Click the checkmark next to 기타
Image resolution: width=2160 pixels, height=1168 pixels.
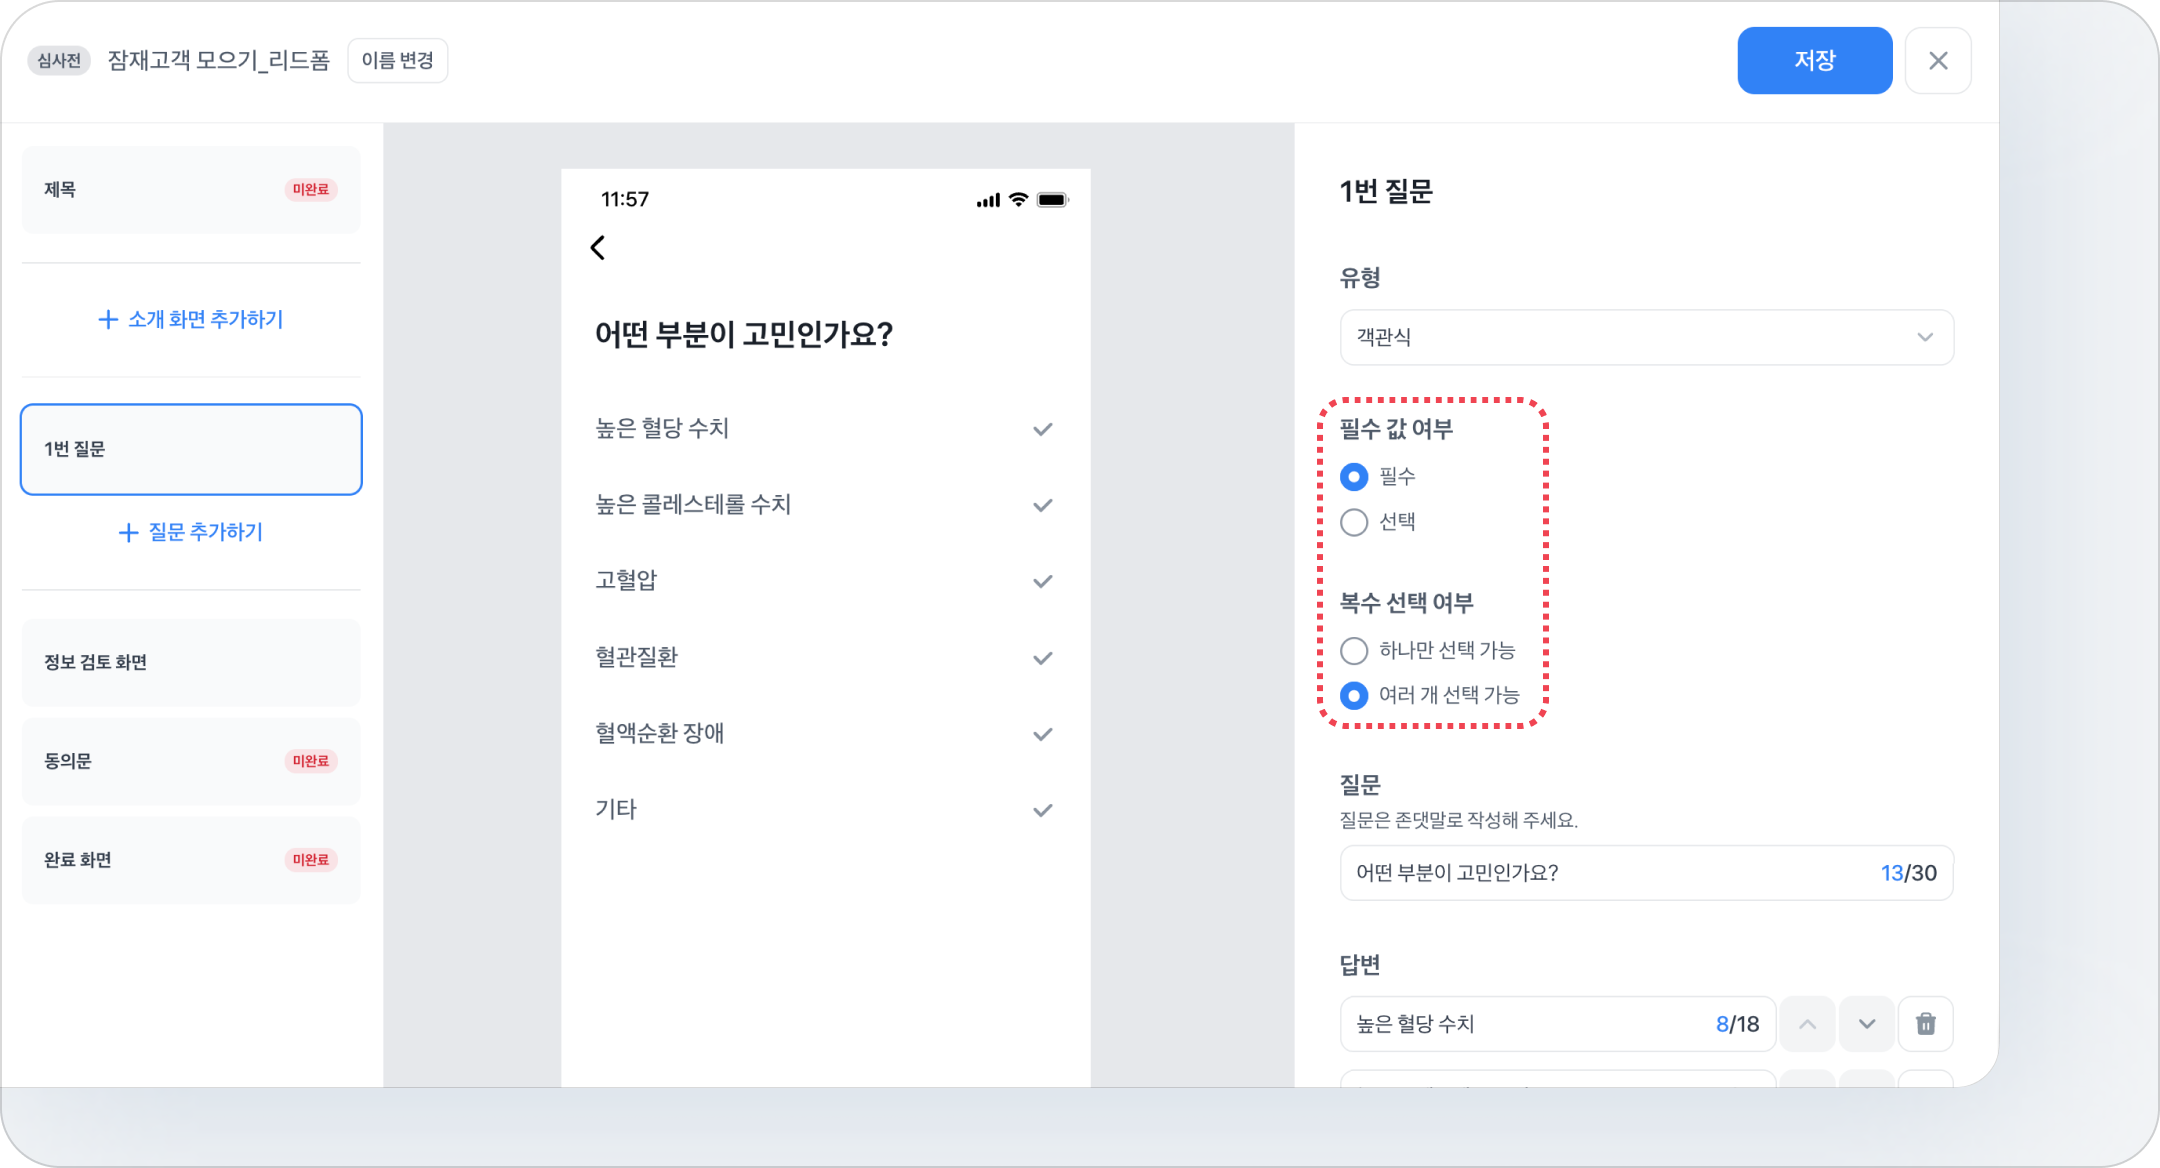(x=1042, y=810)
